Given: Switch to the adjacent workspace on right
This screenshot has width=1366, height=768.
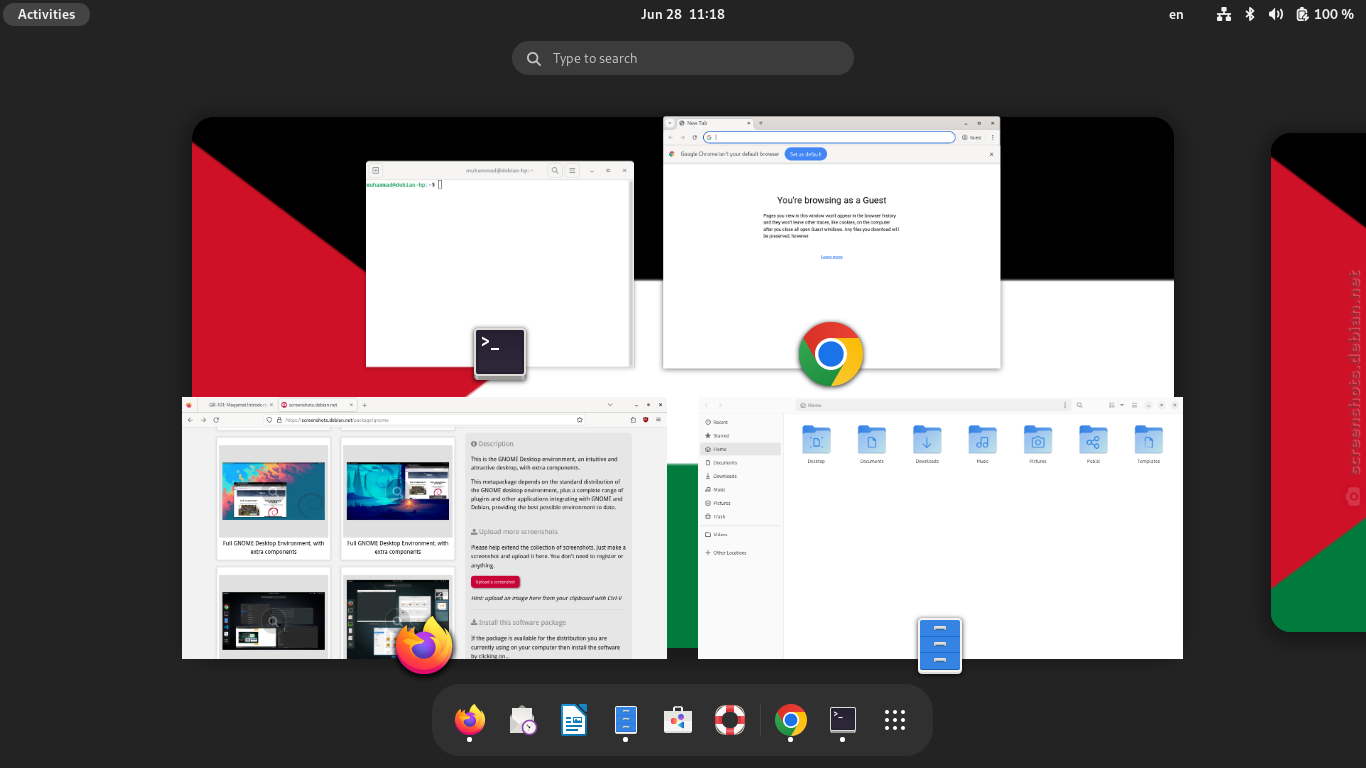Looking at the screenshot, I should pyautogui.click(x=1318, y=382).
